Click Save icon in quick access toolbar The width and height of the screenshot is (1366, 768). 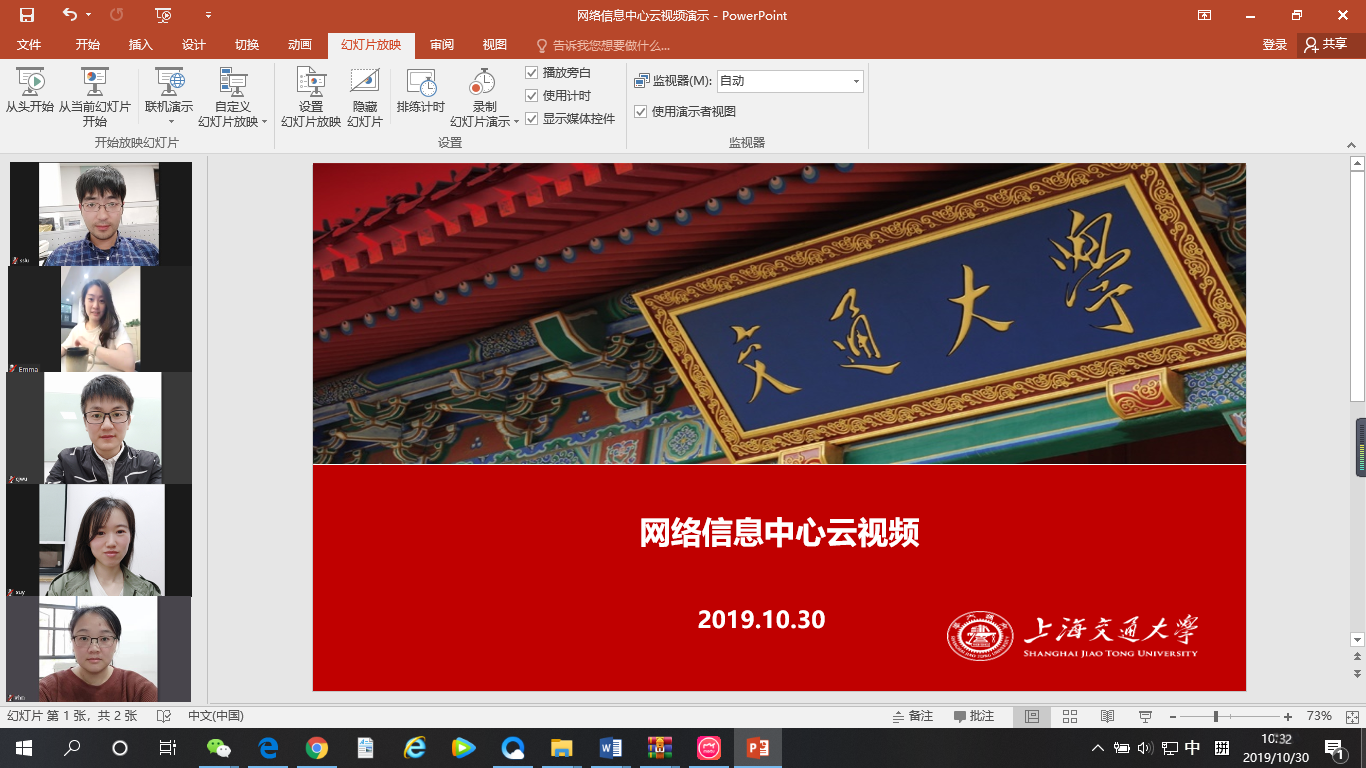point(27,15)
